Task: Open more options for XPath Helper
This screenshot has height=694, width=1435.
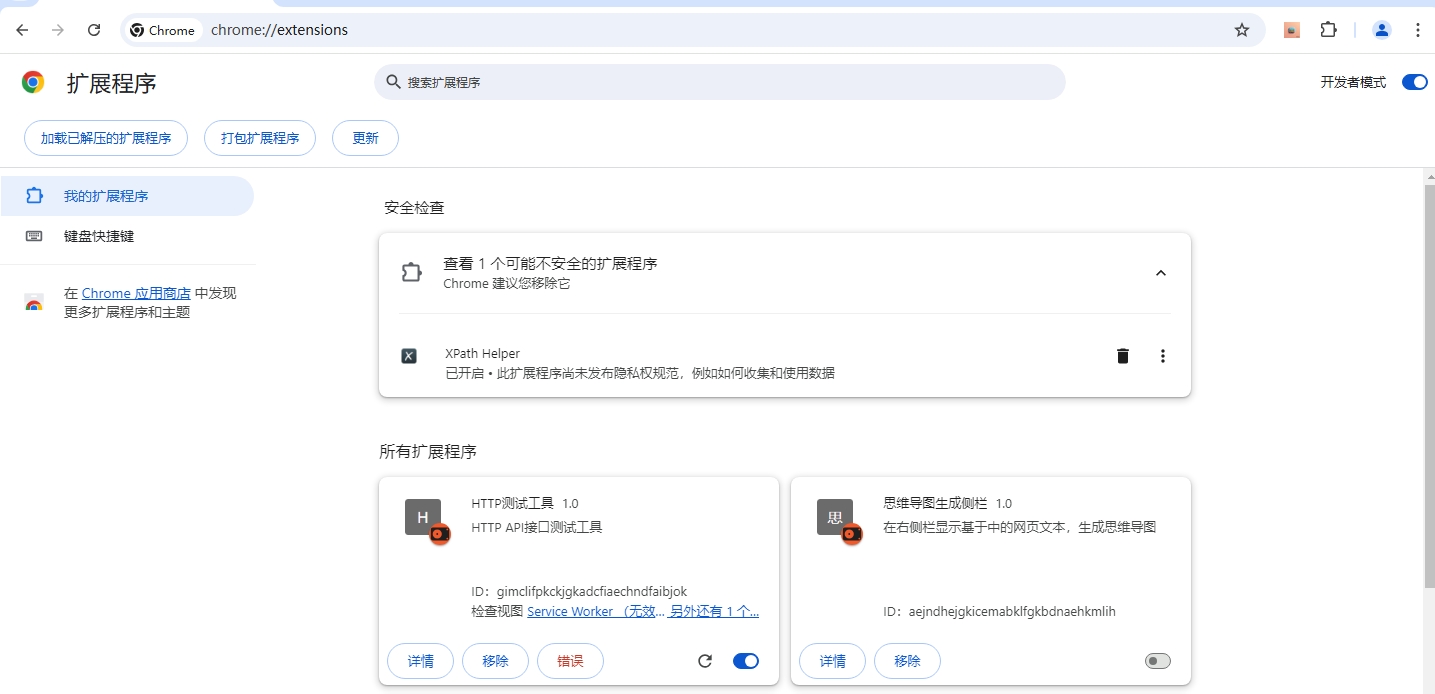Action: (x=1162, y=356)
